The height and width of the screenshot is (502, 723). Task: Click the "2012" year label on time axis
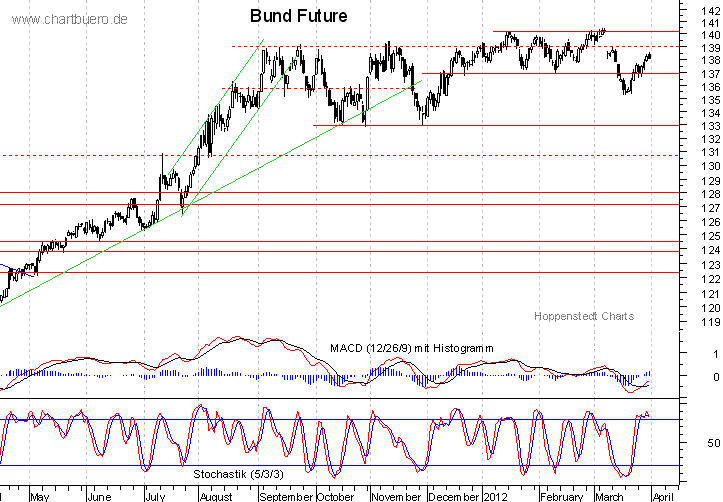[x=495, y=496]
